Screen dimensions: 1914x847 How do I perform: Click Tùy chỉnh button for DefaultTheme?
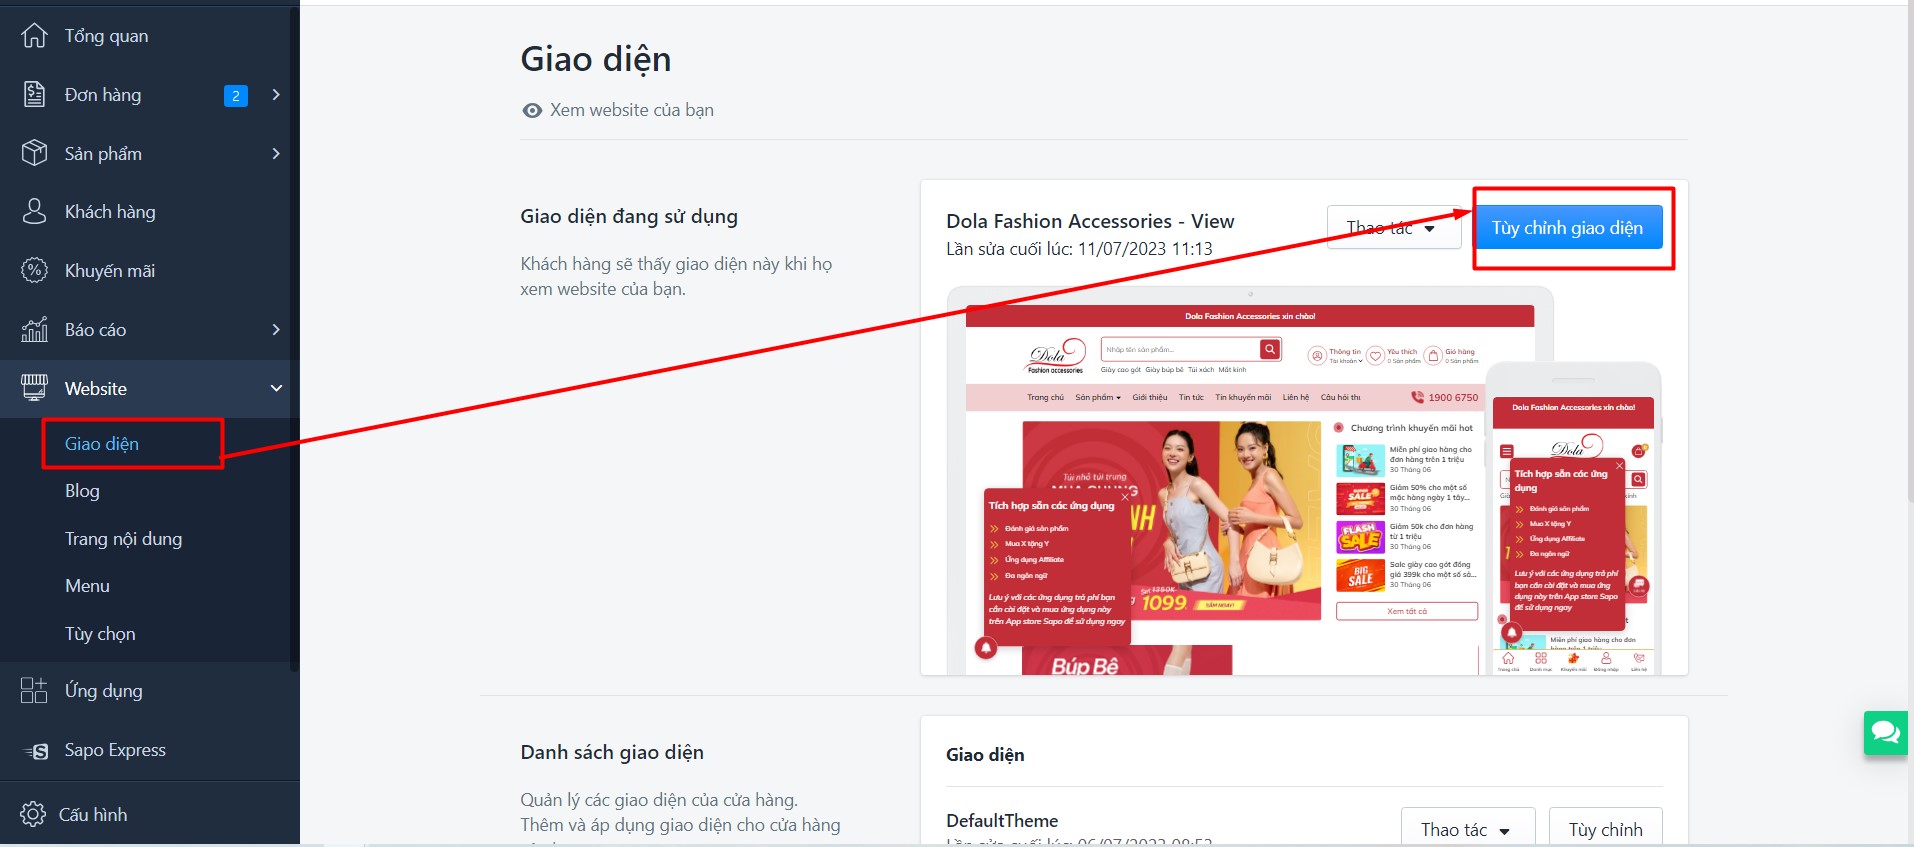[1605, 829]
